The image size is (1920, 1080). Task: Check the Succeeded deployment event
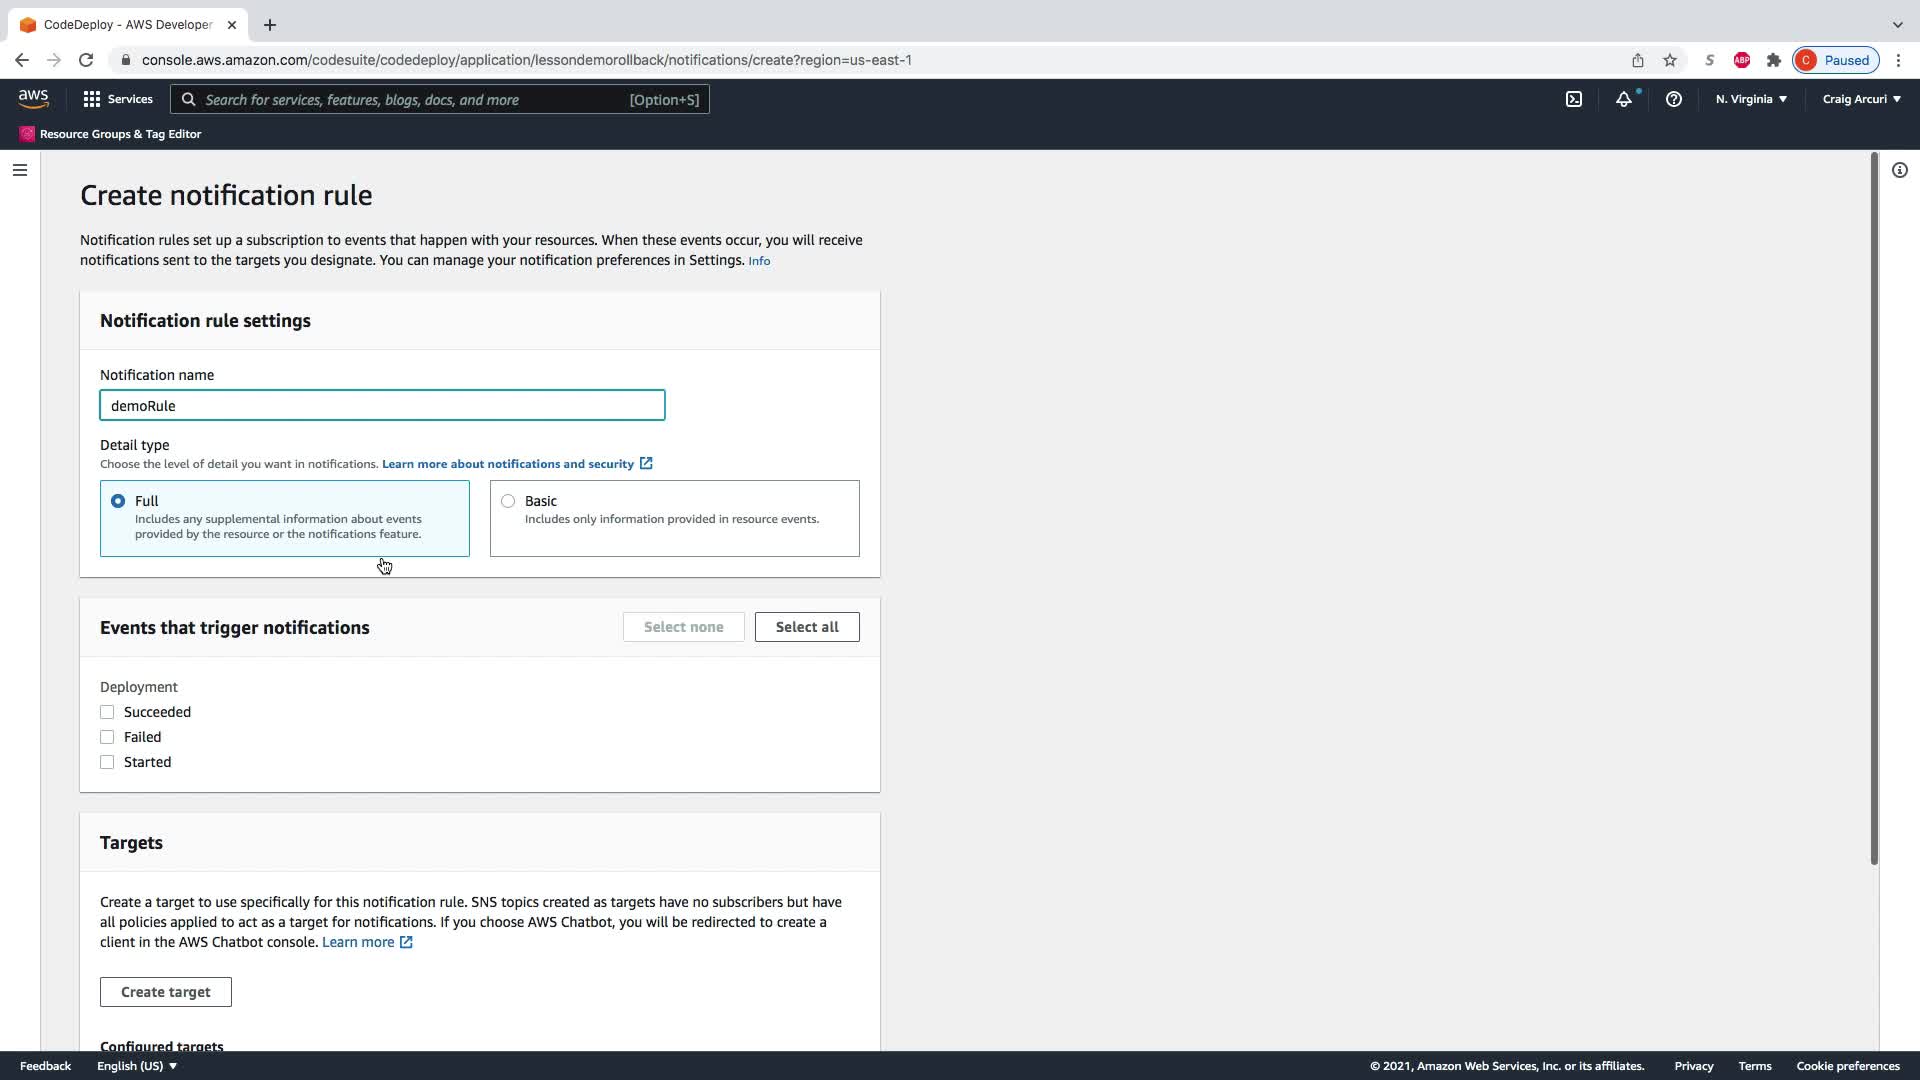(x=107, y=712)
